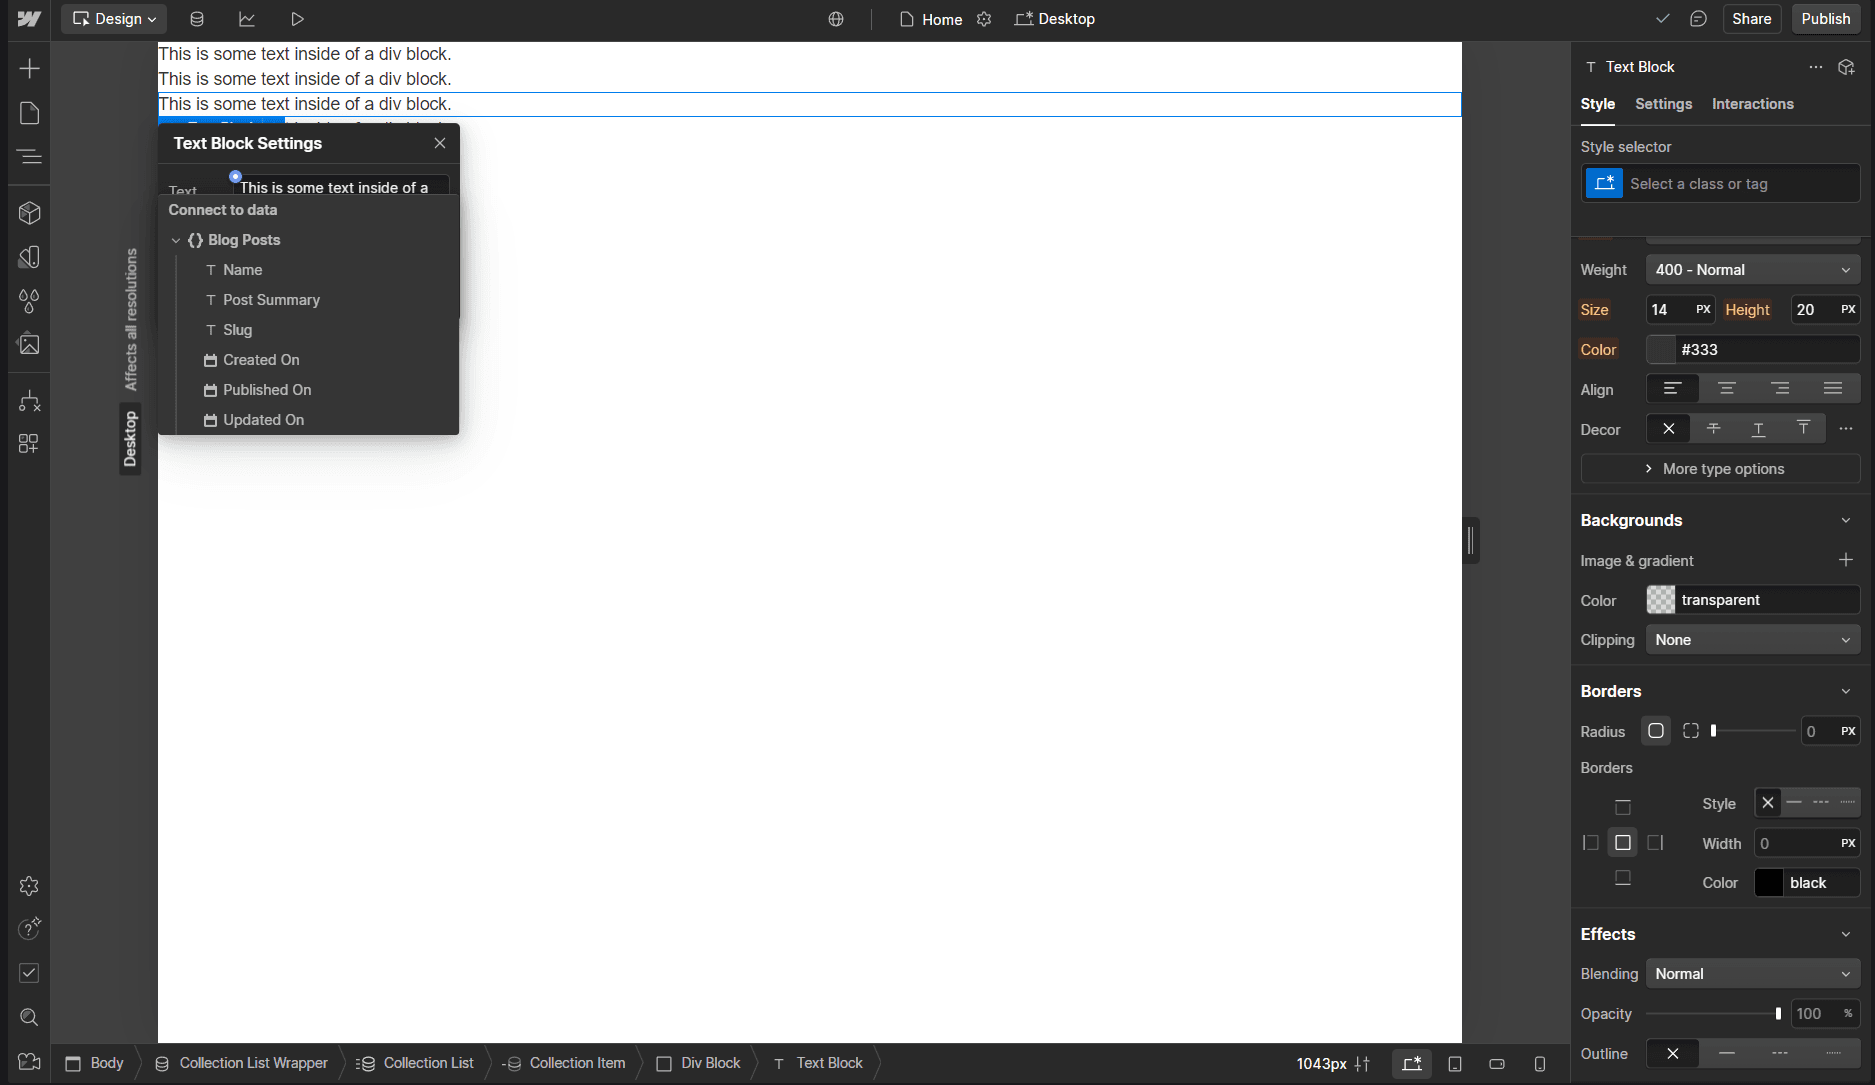Click the Style selector class field
1875x1085 pixels.
1741,184
